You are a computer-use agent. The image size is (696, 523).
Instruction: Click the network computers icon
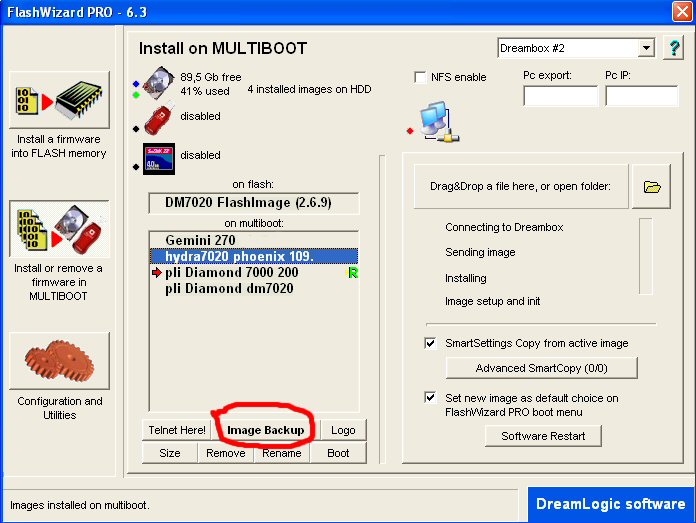tap(439, 121)
